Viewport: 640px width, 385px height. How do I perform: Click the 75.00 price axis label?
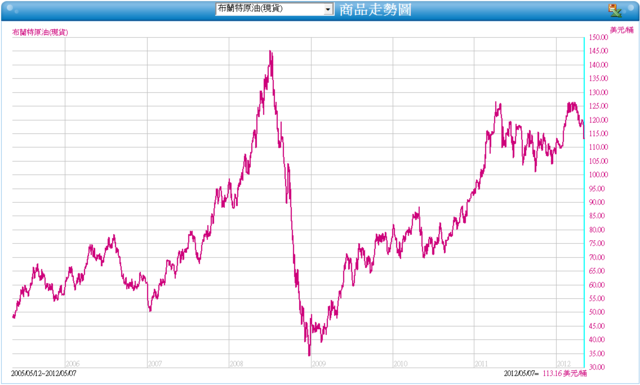[596, 243]
